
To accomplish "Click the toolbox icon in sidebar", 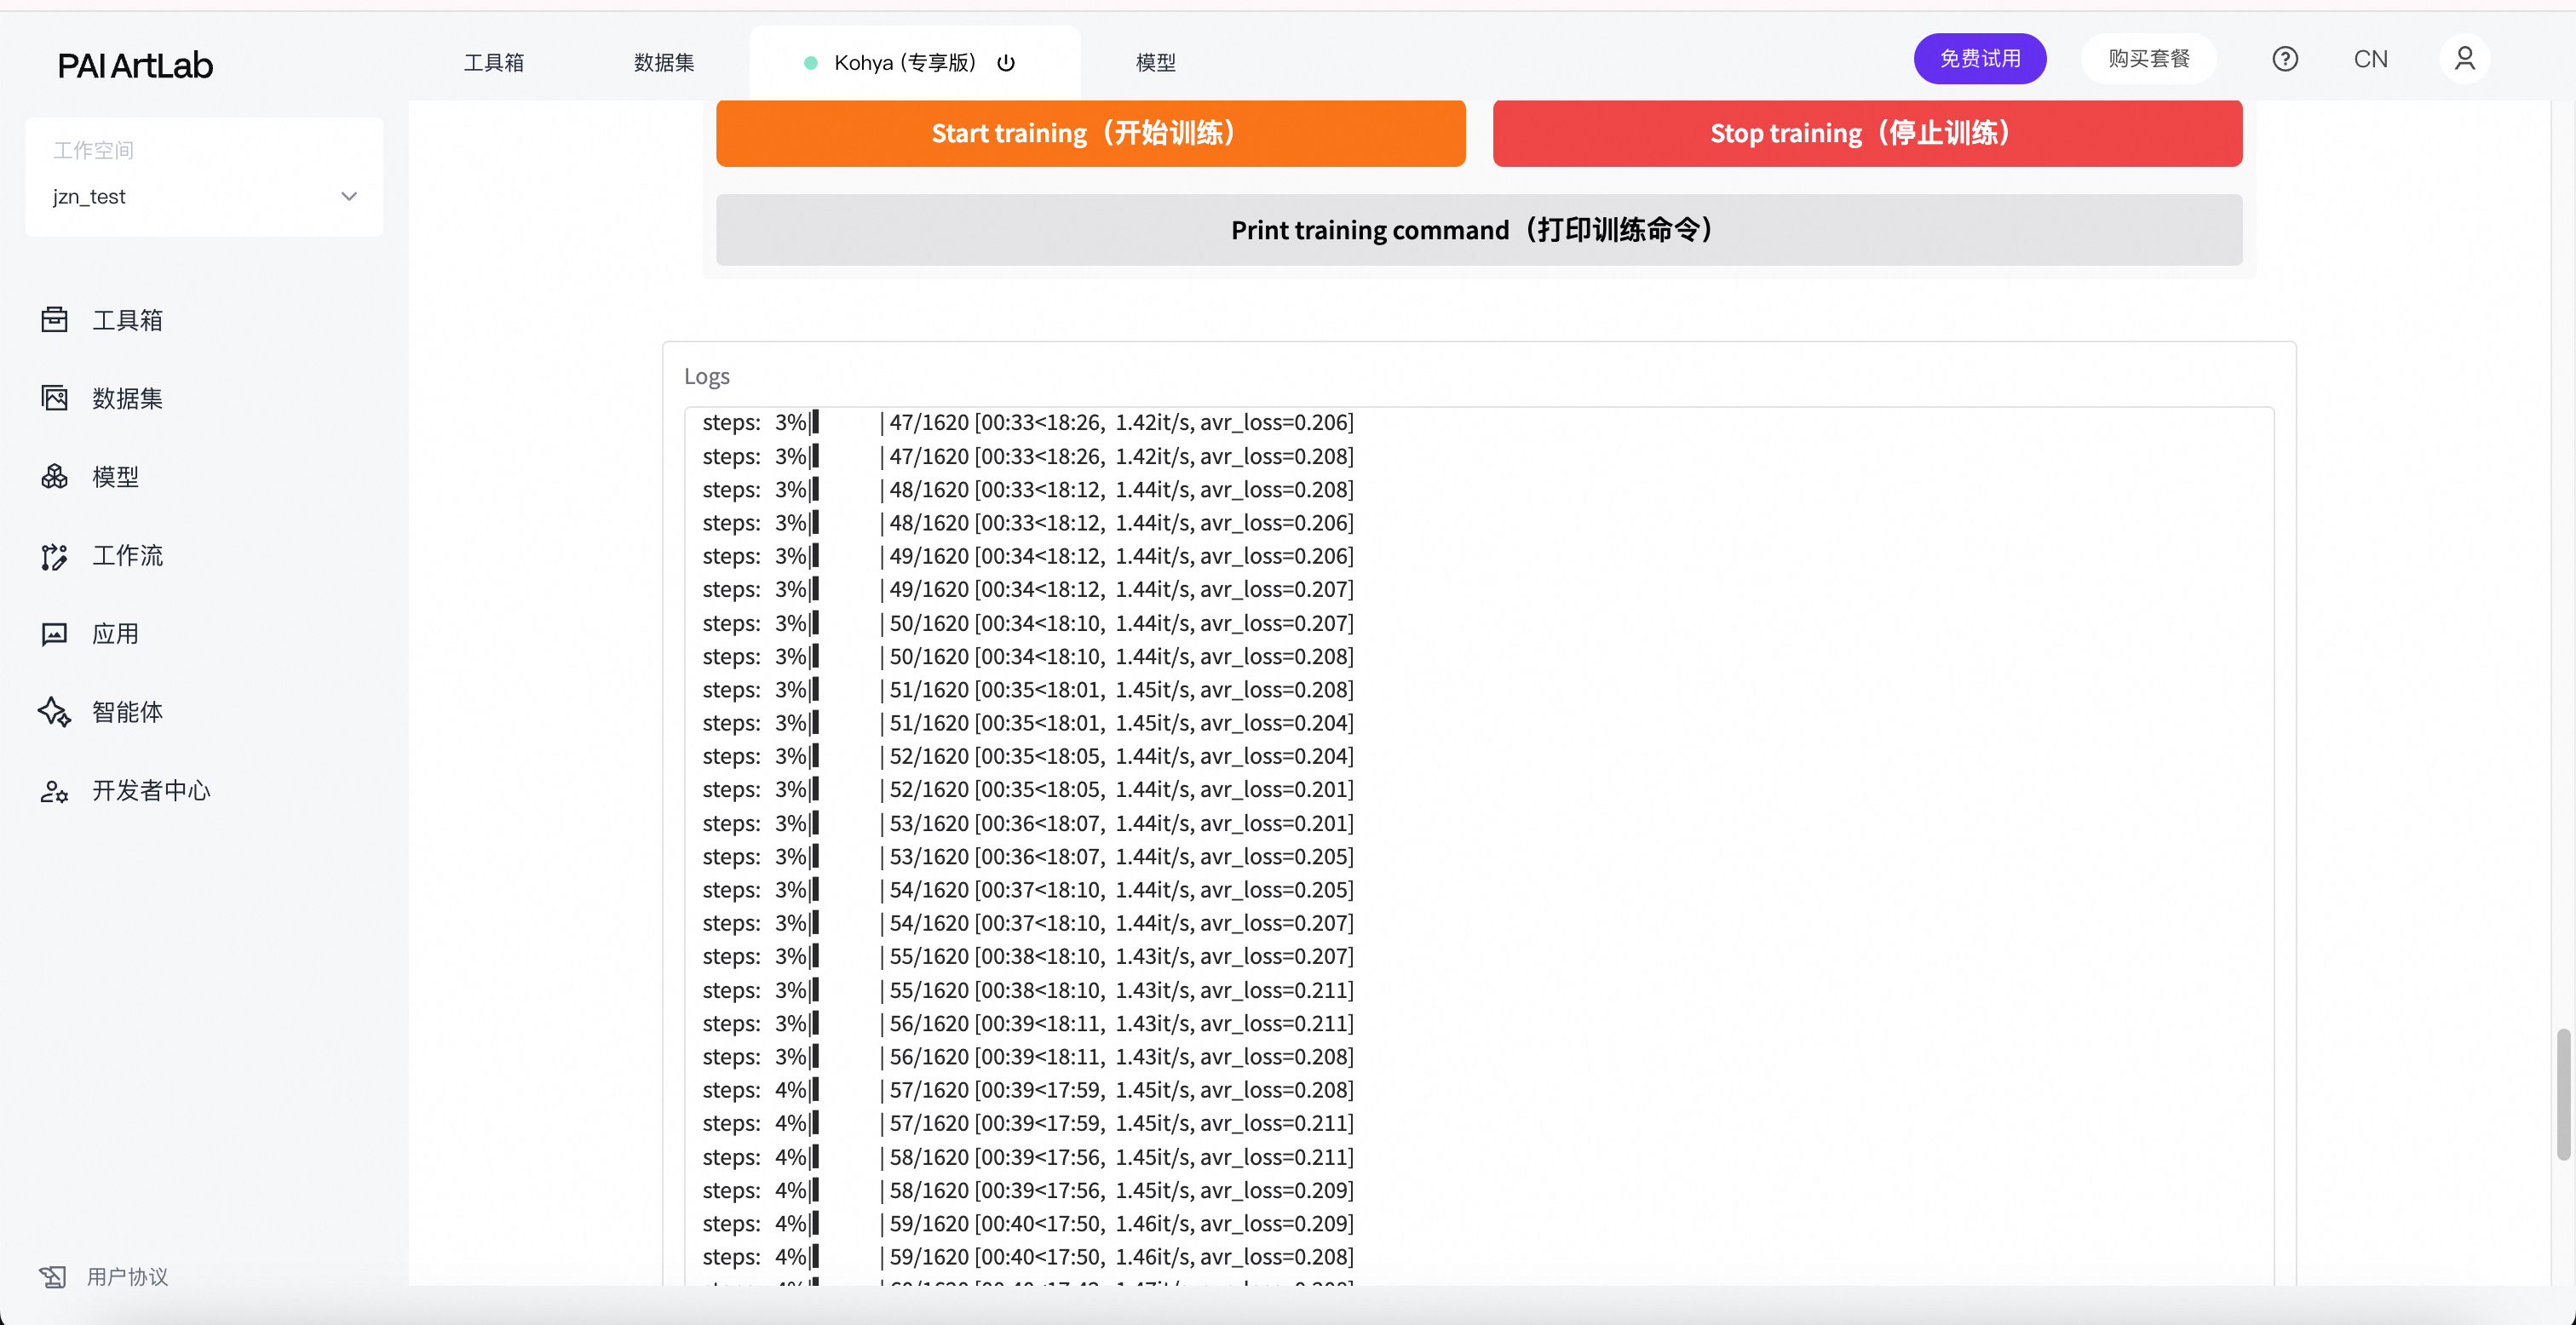I will 54,320.
